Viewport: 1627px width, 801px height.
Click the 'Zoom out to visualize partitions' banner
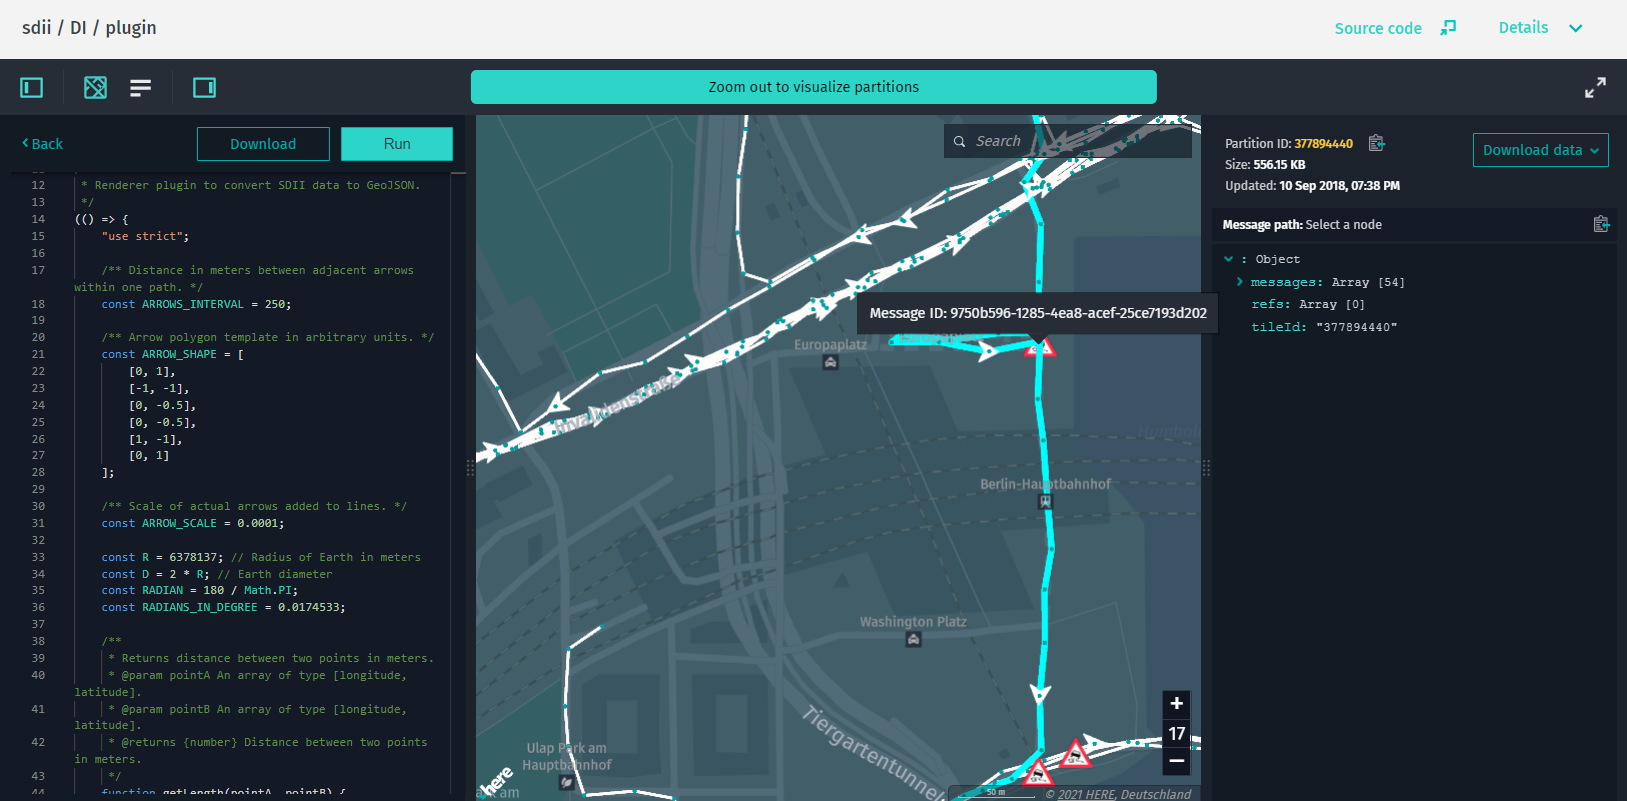814,87
